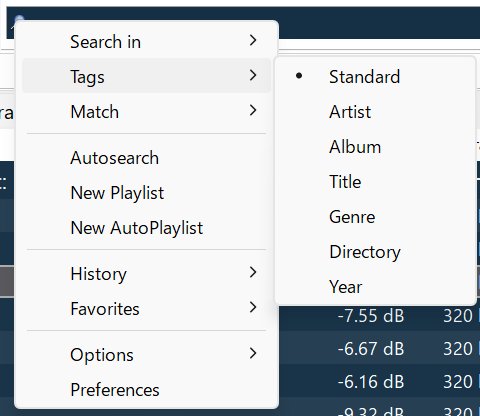Open the History submenu
Image resolution: width=480 pixels, height=416 pixels.
coord(146,274)
